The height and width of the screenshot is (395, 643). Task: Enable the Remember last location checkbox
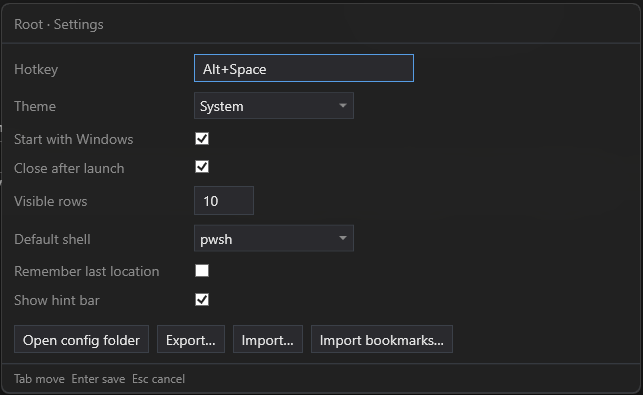tap(202, 271)
